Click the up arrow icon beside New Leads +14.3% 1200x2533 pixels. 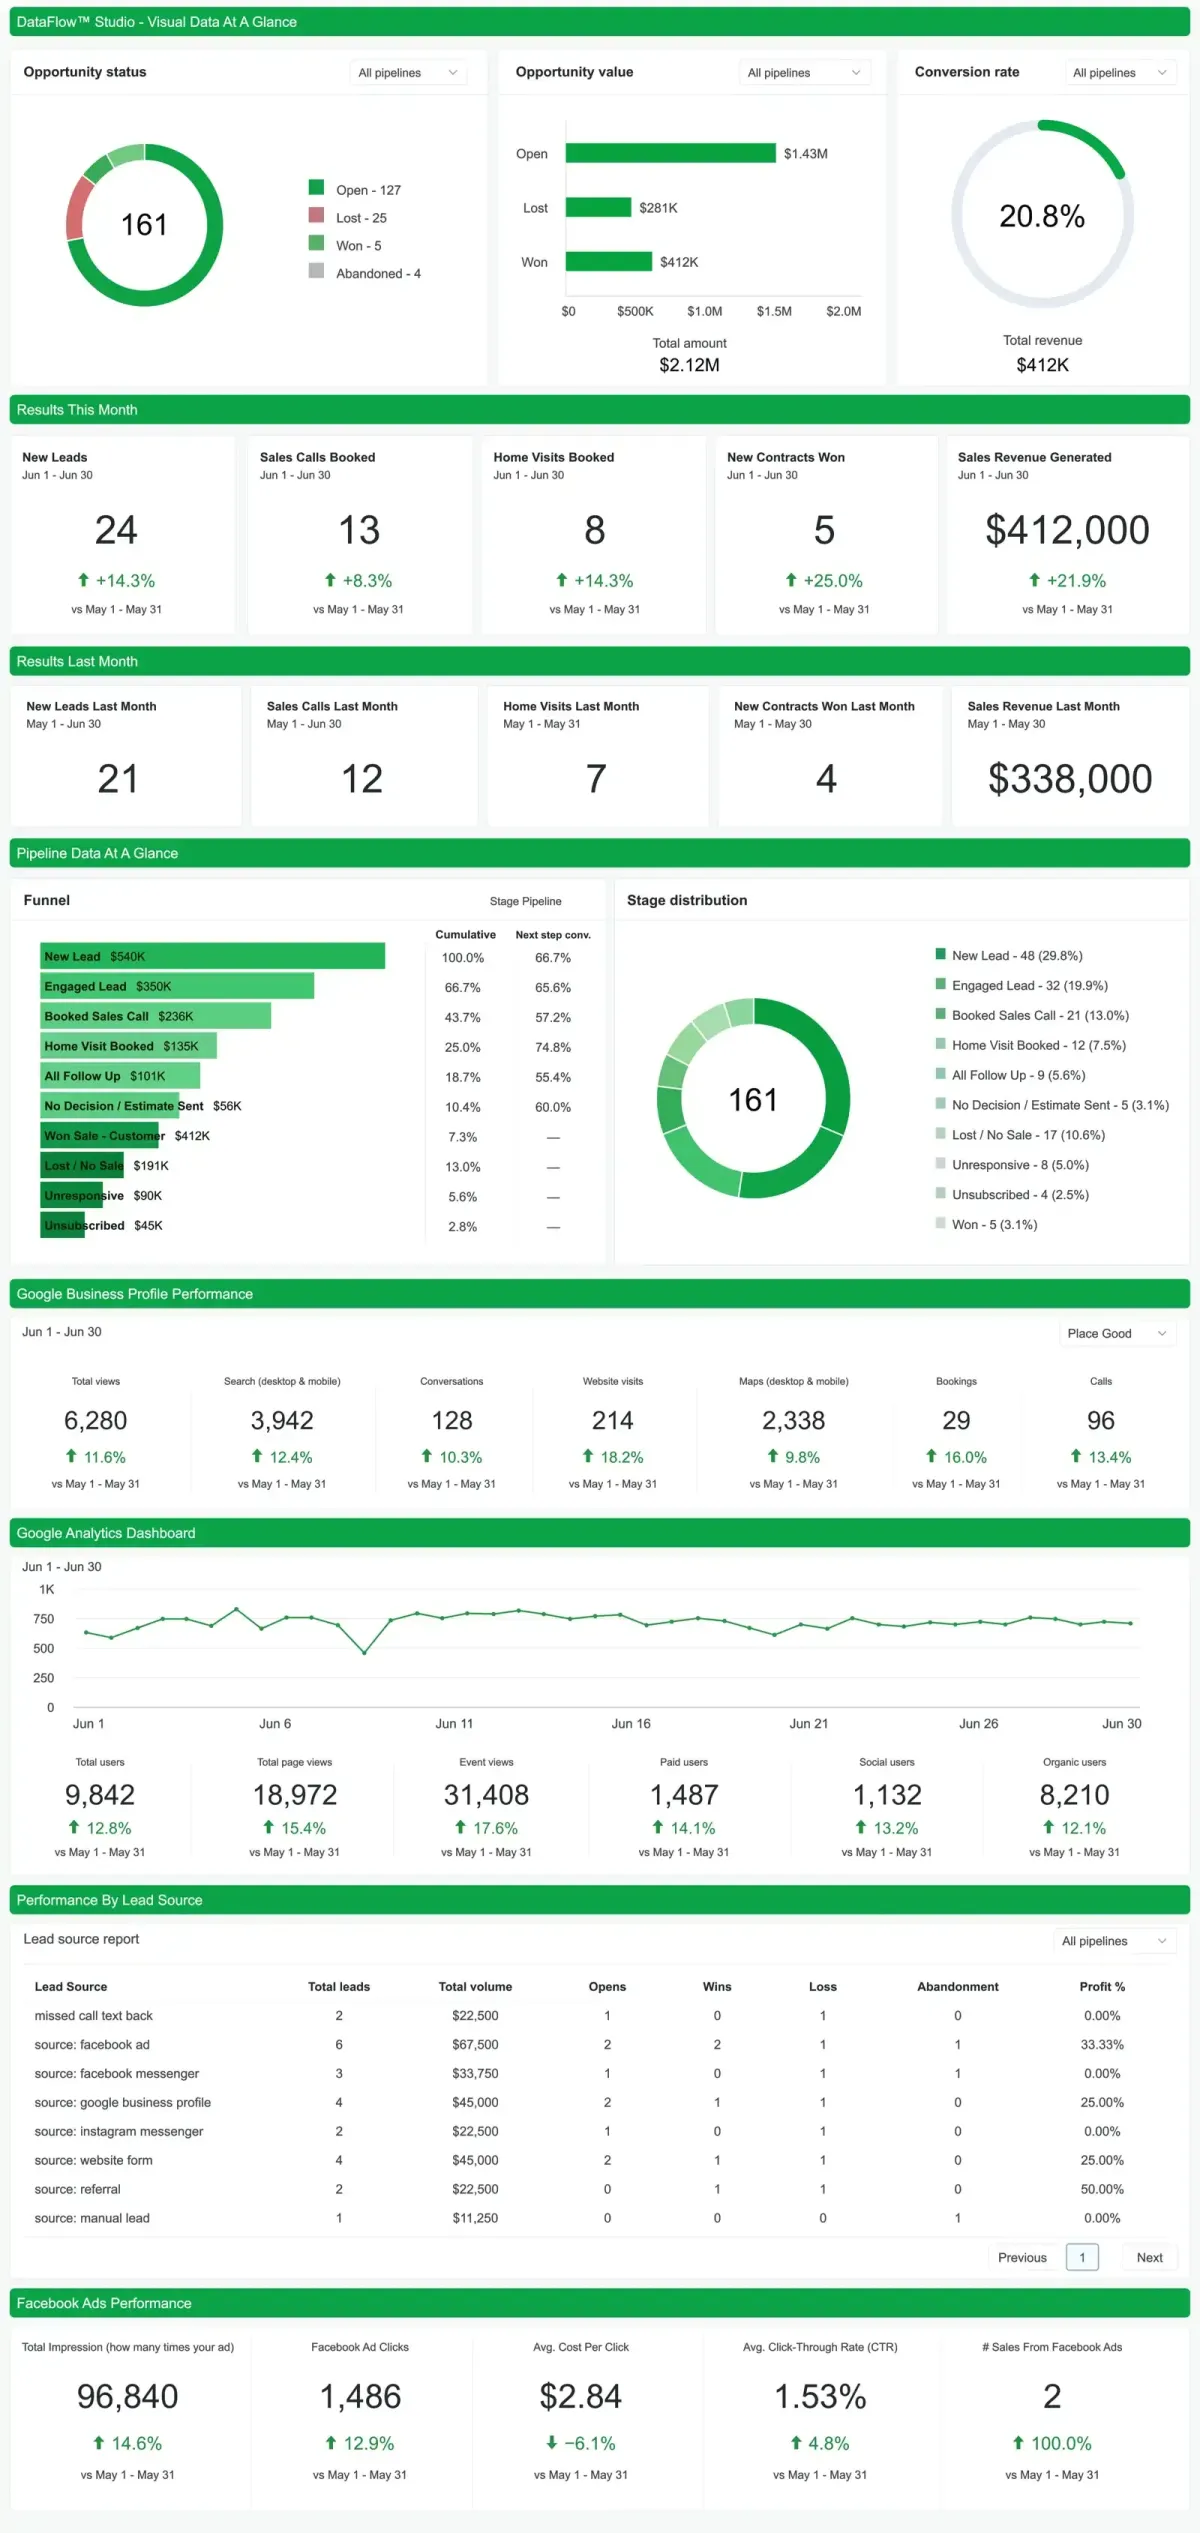[x=84, y=580]
